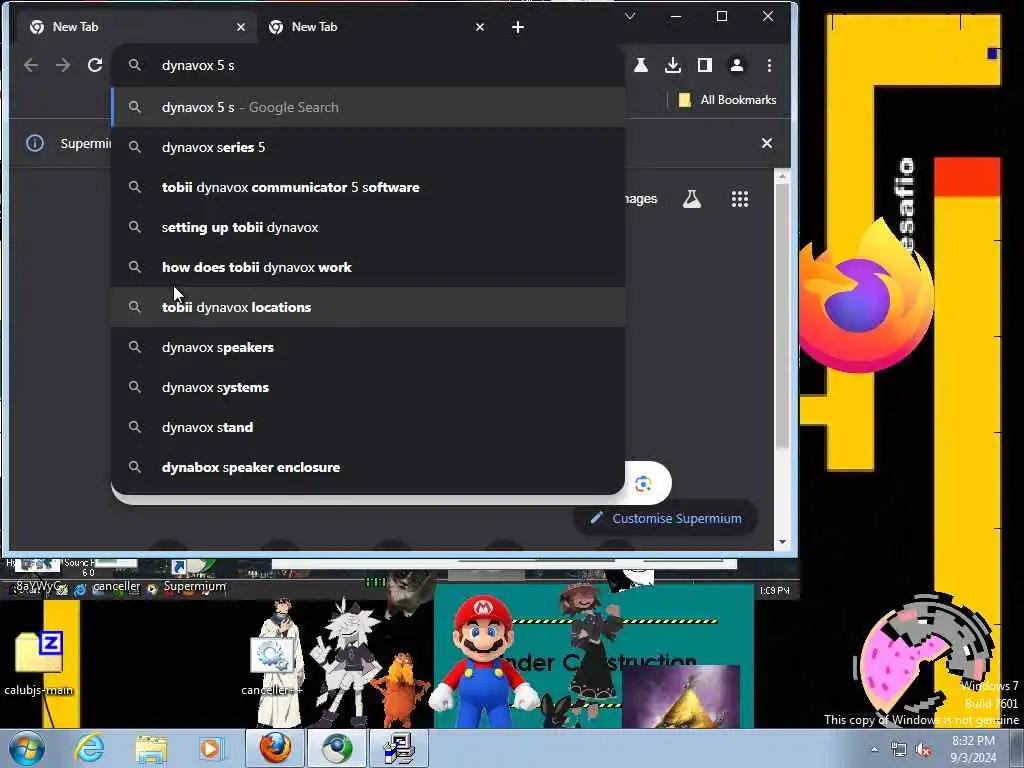Image resolution: width=1024 pixels, height=768 pixels.
Task: Pick the 'how does tobii dynavox work' suggestion
Action: [368, 267]
